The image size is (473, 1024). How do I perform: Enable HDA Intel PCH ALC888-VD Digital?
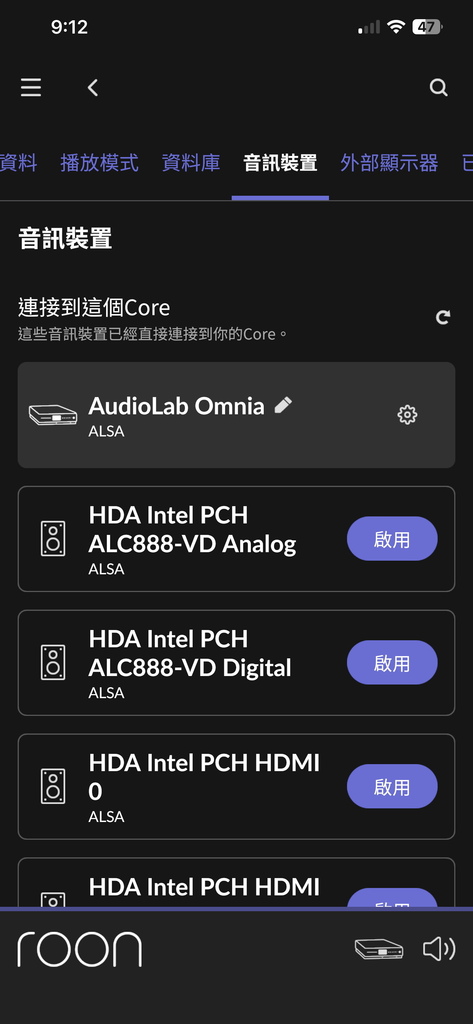click(x=392, y=663)
